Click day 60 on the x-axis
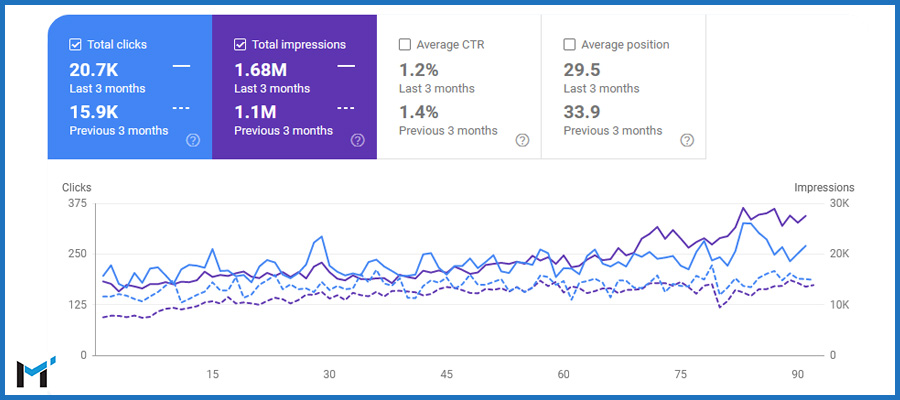This screenshot has width=900, height=400. point(564,375)
